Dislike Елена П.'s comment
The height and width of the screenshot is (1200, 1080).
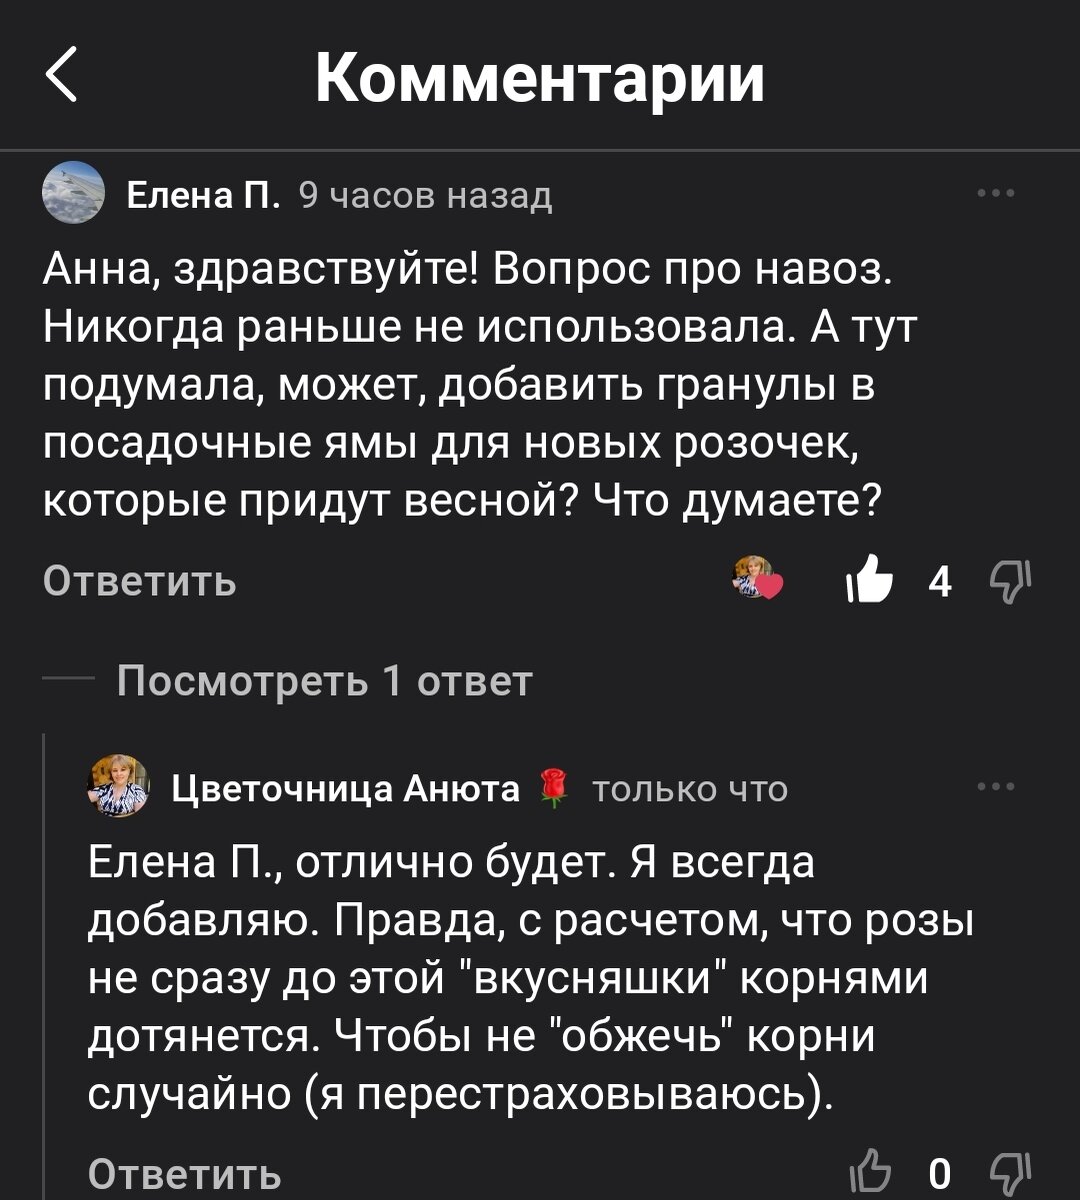pos(1013,580)
